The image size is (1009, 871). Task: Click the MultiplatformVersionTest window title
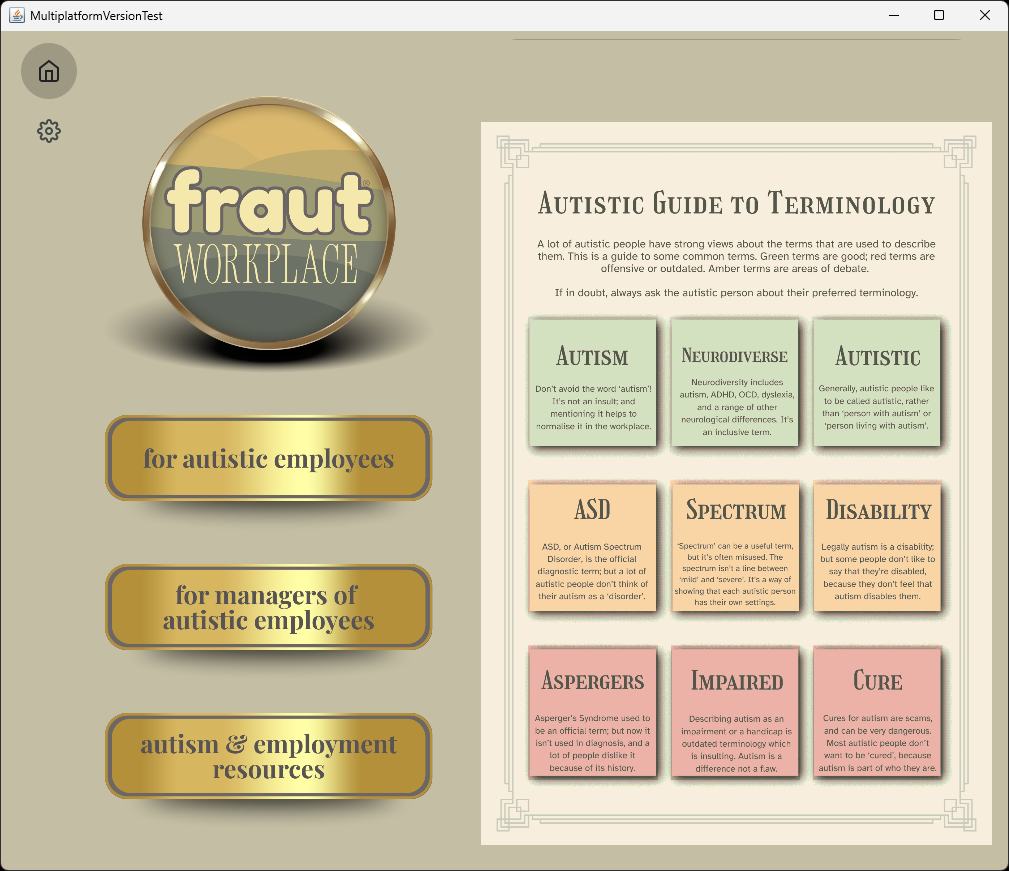(x=96, y=15)
